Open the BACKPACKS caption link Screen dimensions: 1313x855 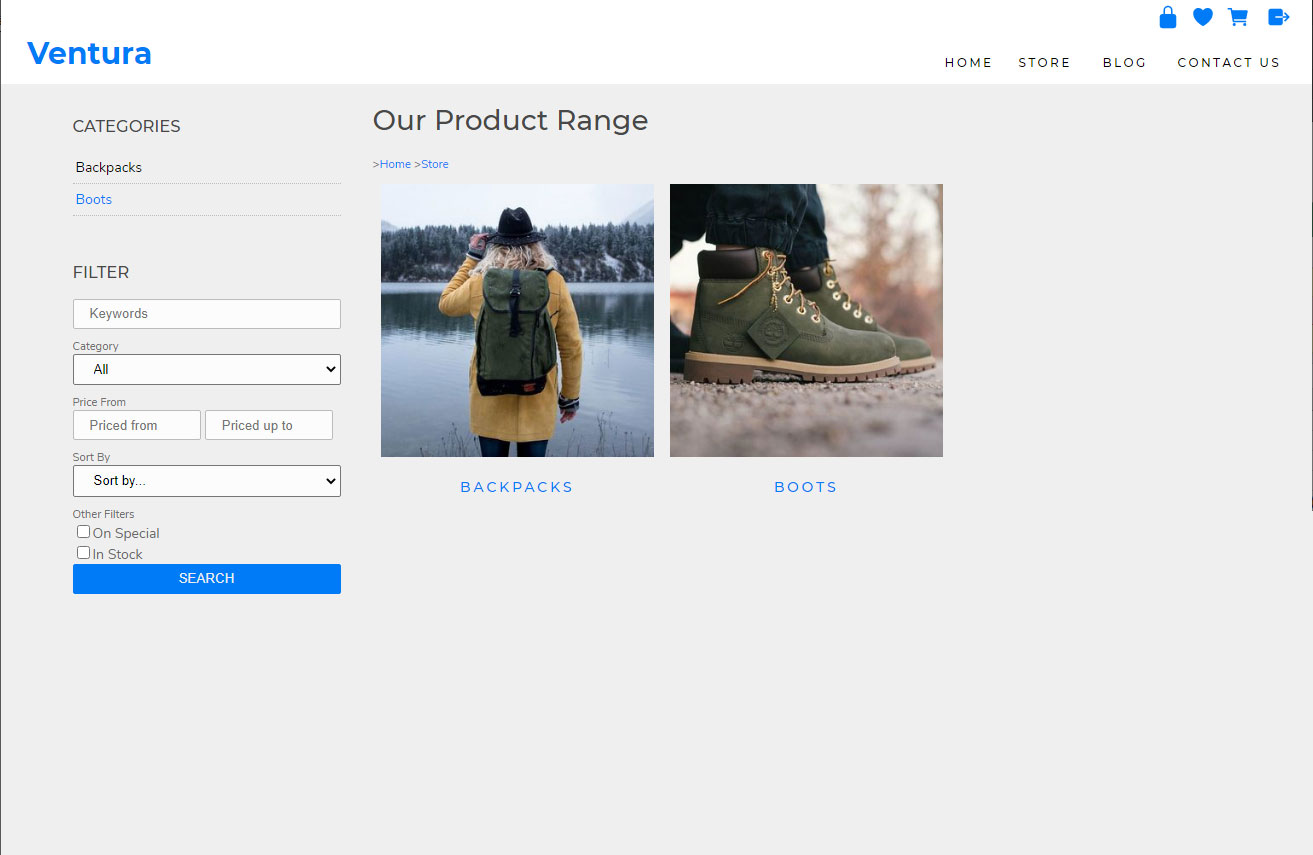(517, 487)
